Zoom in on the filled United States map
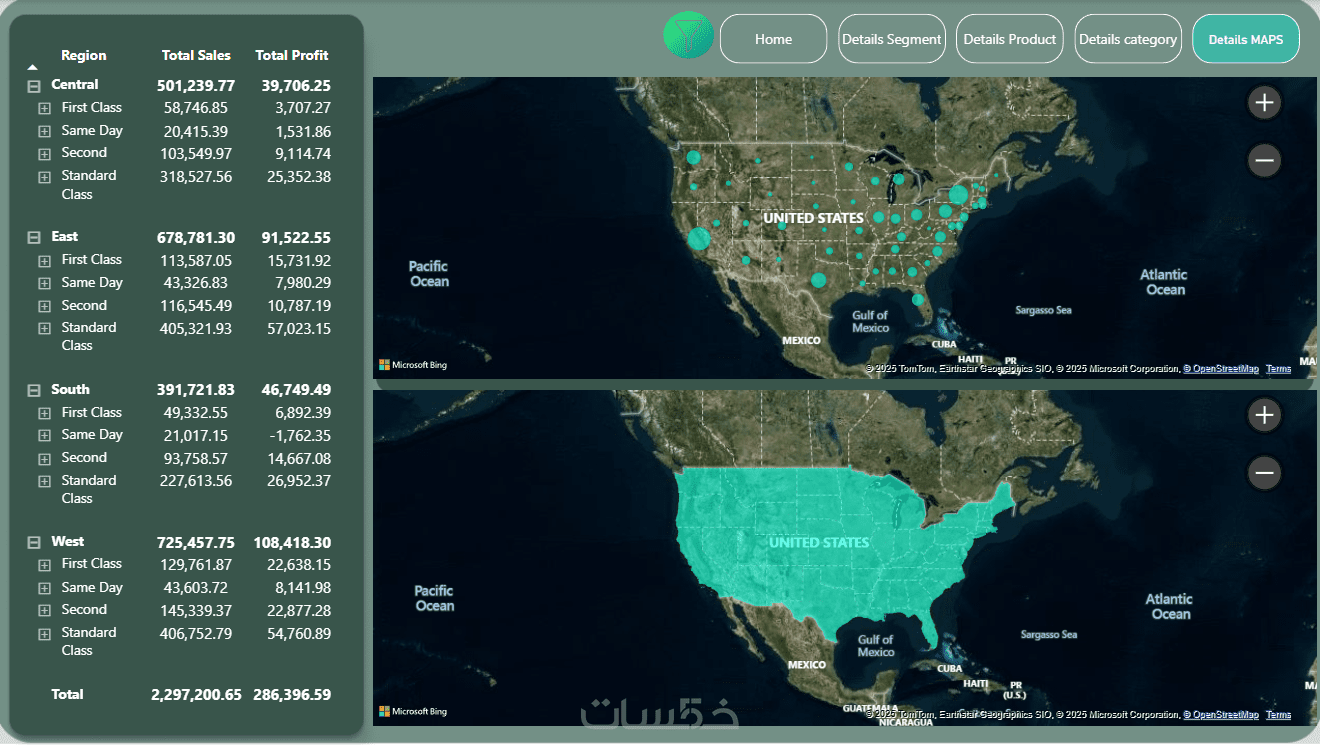Screen dimensions: 1320x745 point(1265,415)
